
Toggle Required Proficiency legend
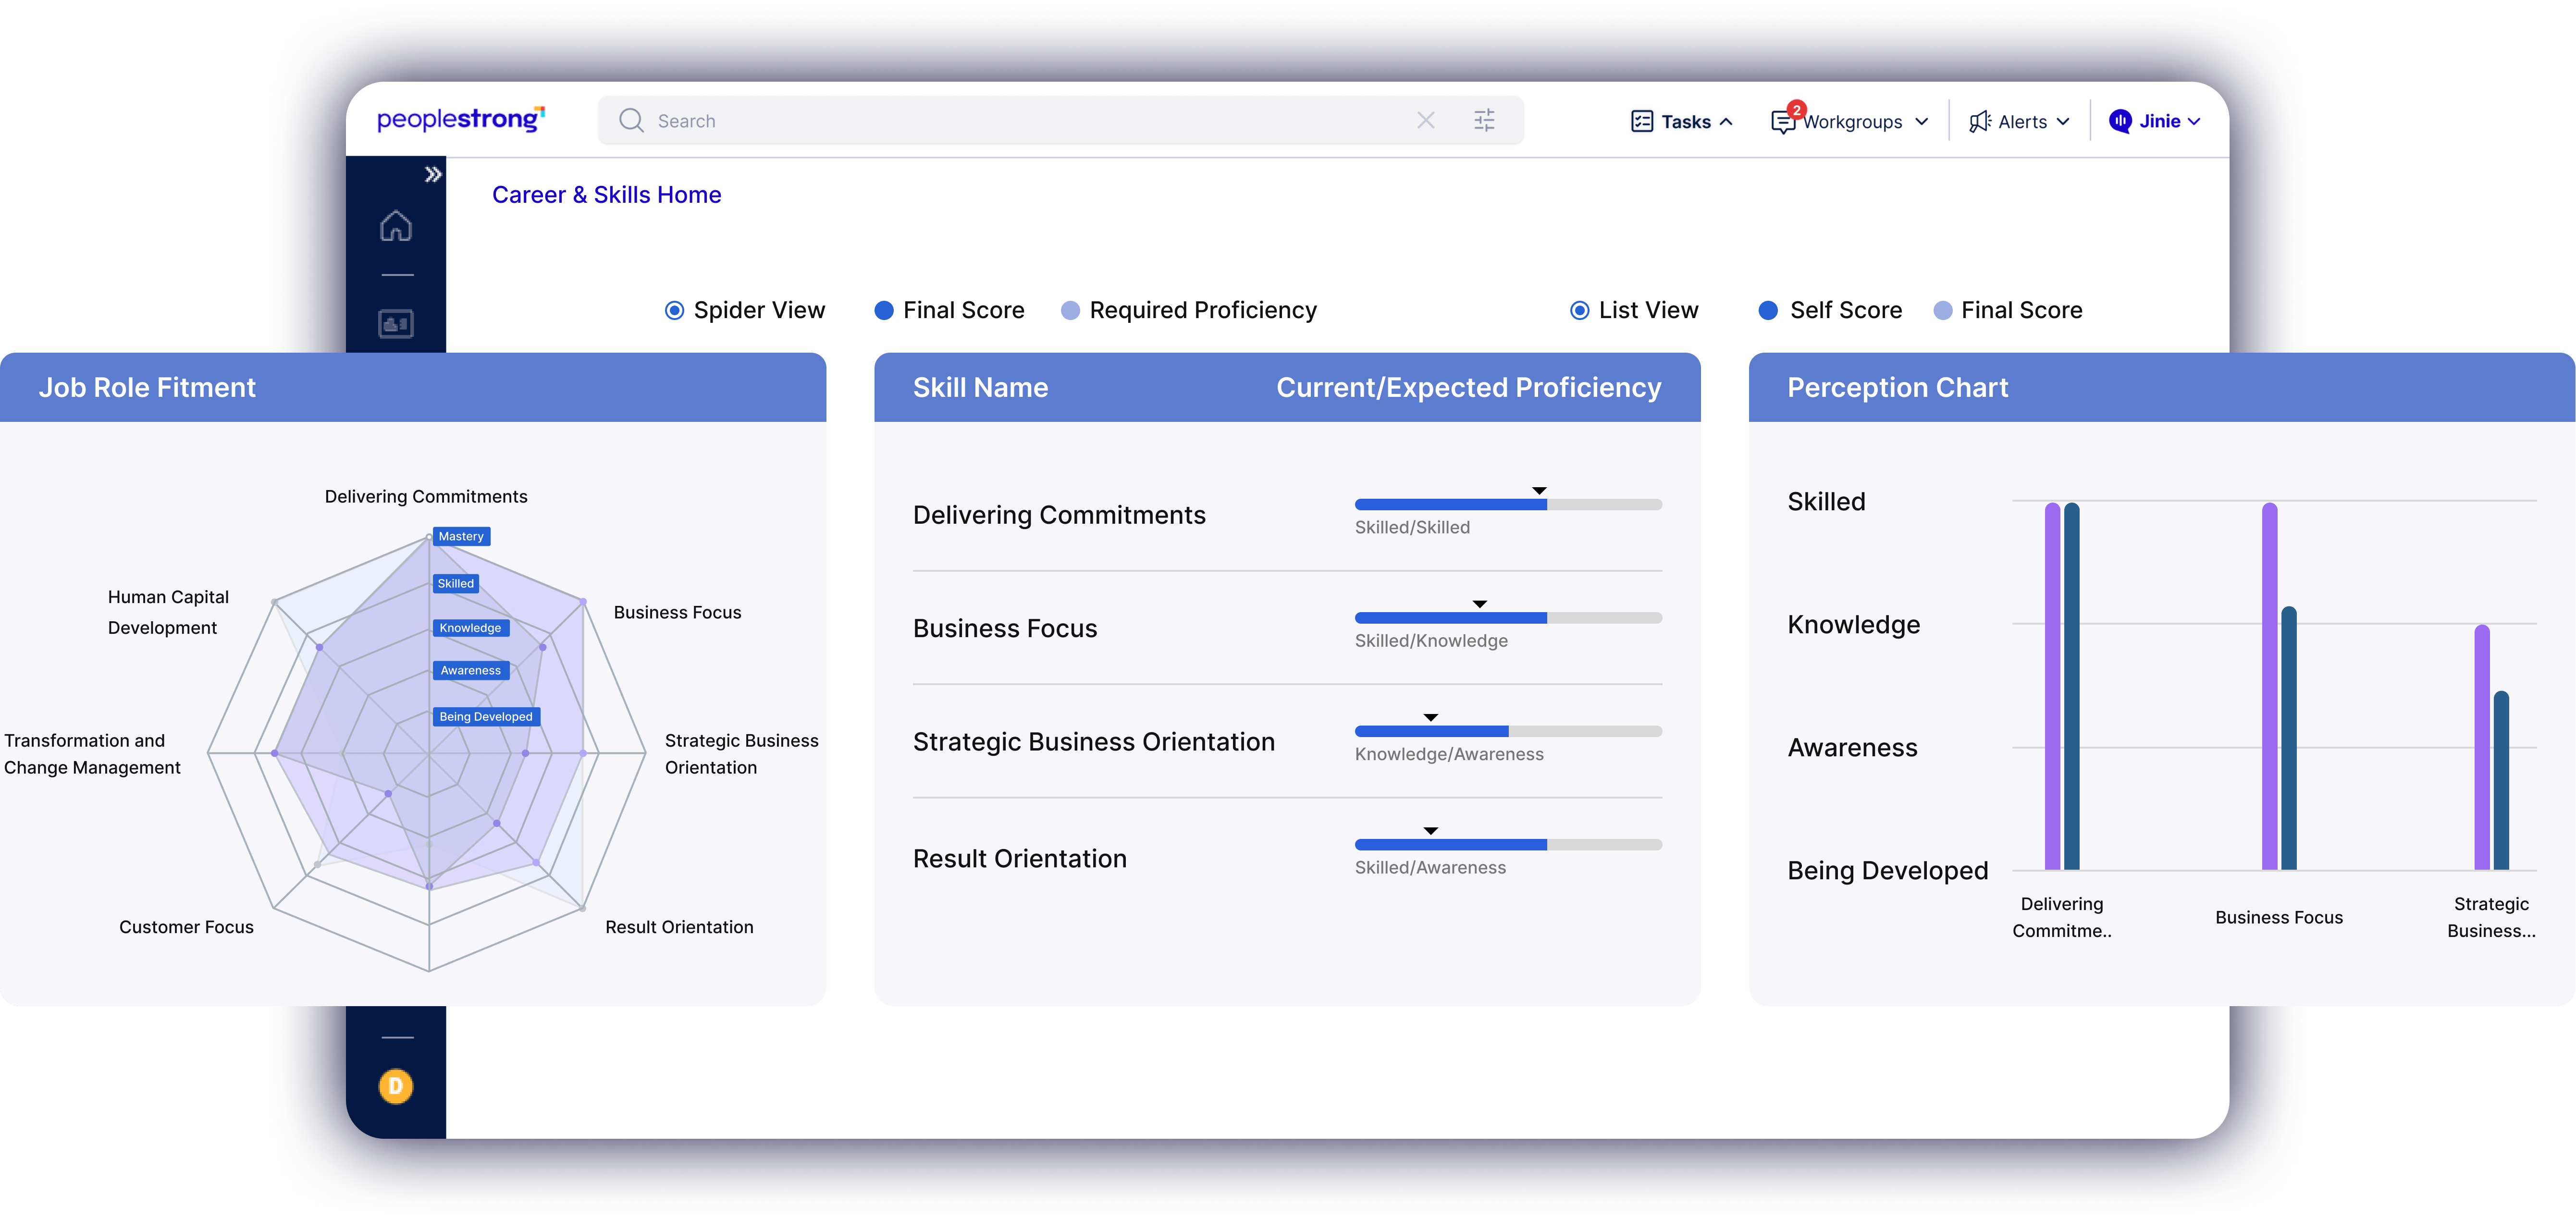point(1189,311)
